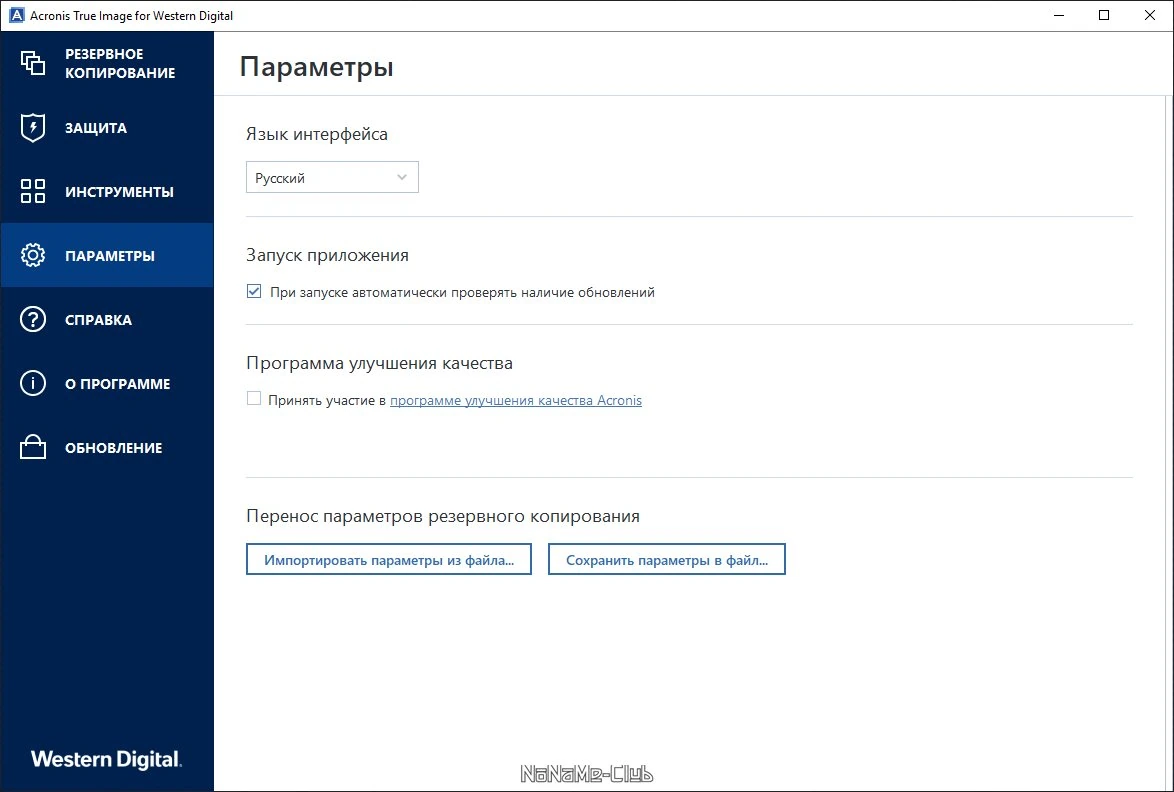1174x792 pixels.
Task: Go to the ЗАЩИТА section
Action: pos(107,127)
